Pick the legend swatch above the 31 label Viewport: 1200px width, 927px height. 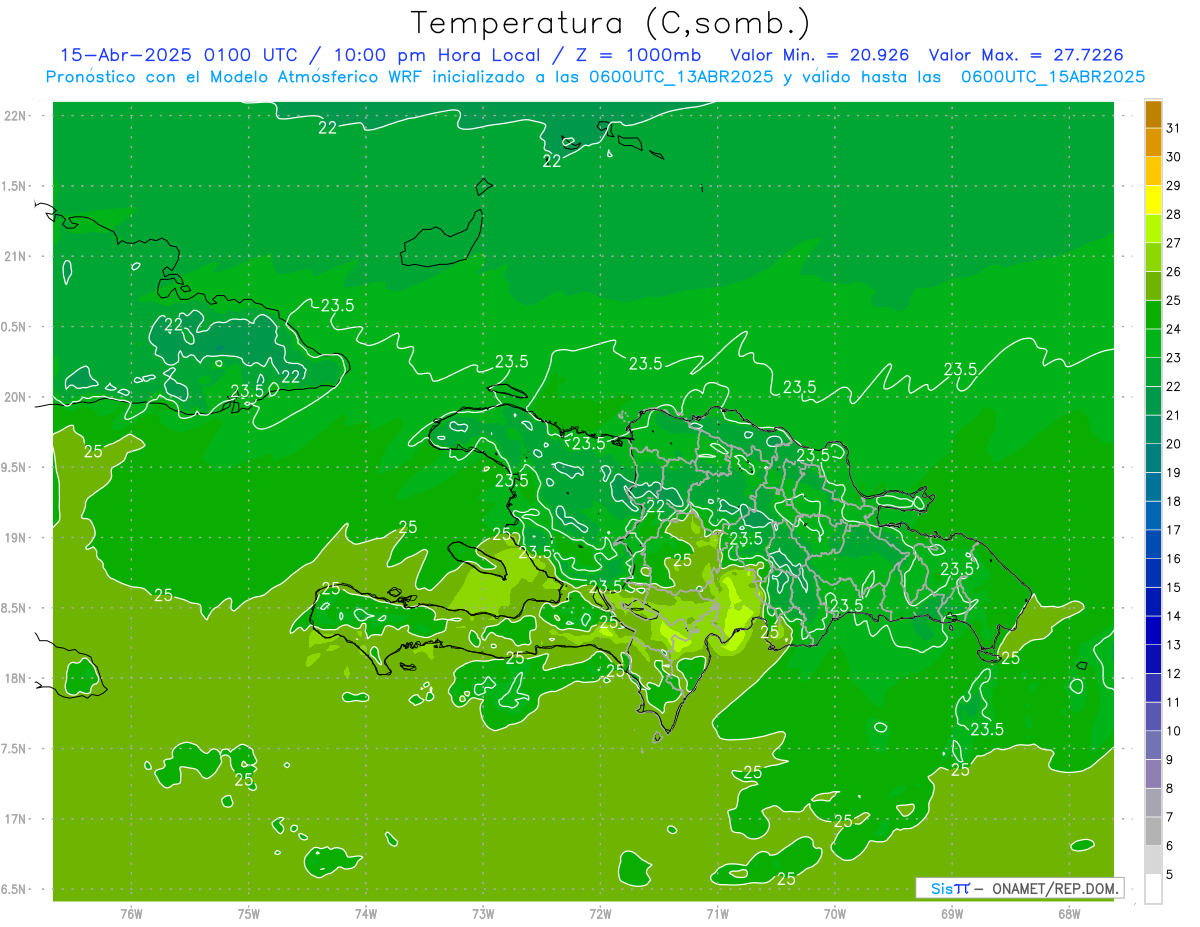click(1153, 114)
